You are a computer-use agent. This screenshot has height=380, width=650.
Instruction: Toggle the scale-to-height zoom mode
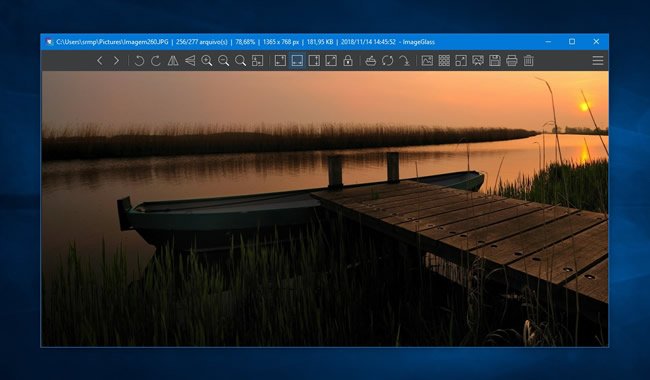click(x=314, y=61)
